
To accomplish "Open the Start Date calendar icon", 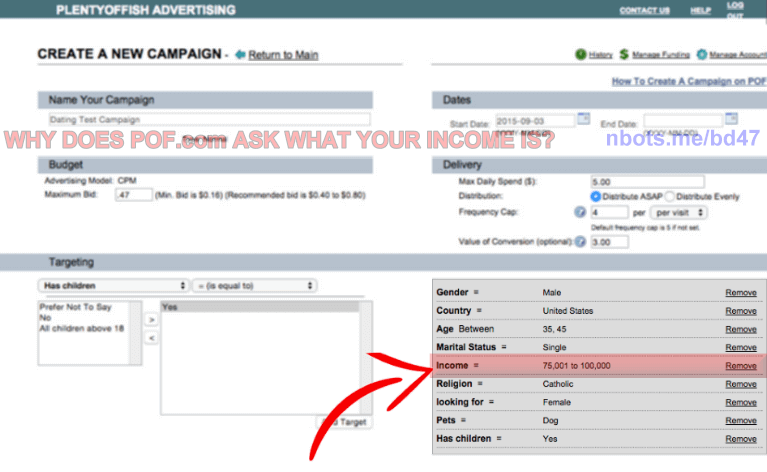I will coord(584,118).
